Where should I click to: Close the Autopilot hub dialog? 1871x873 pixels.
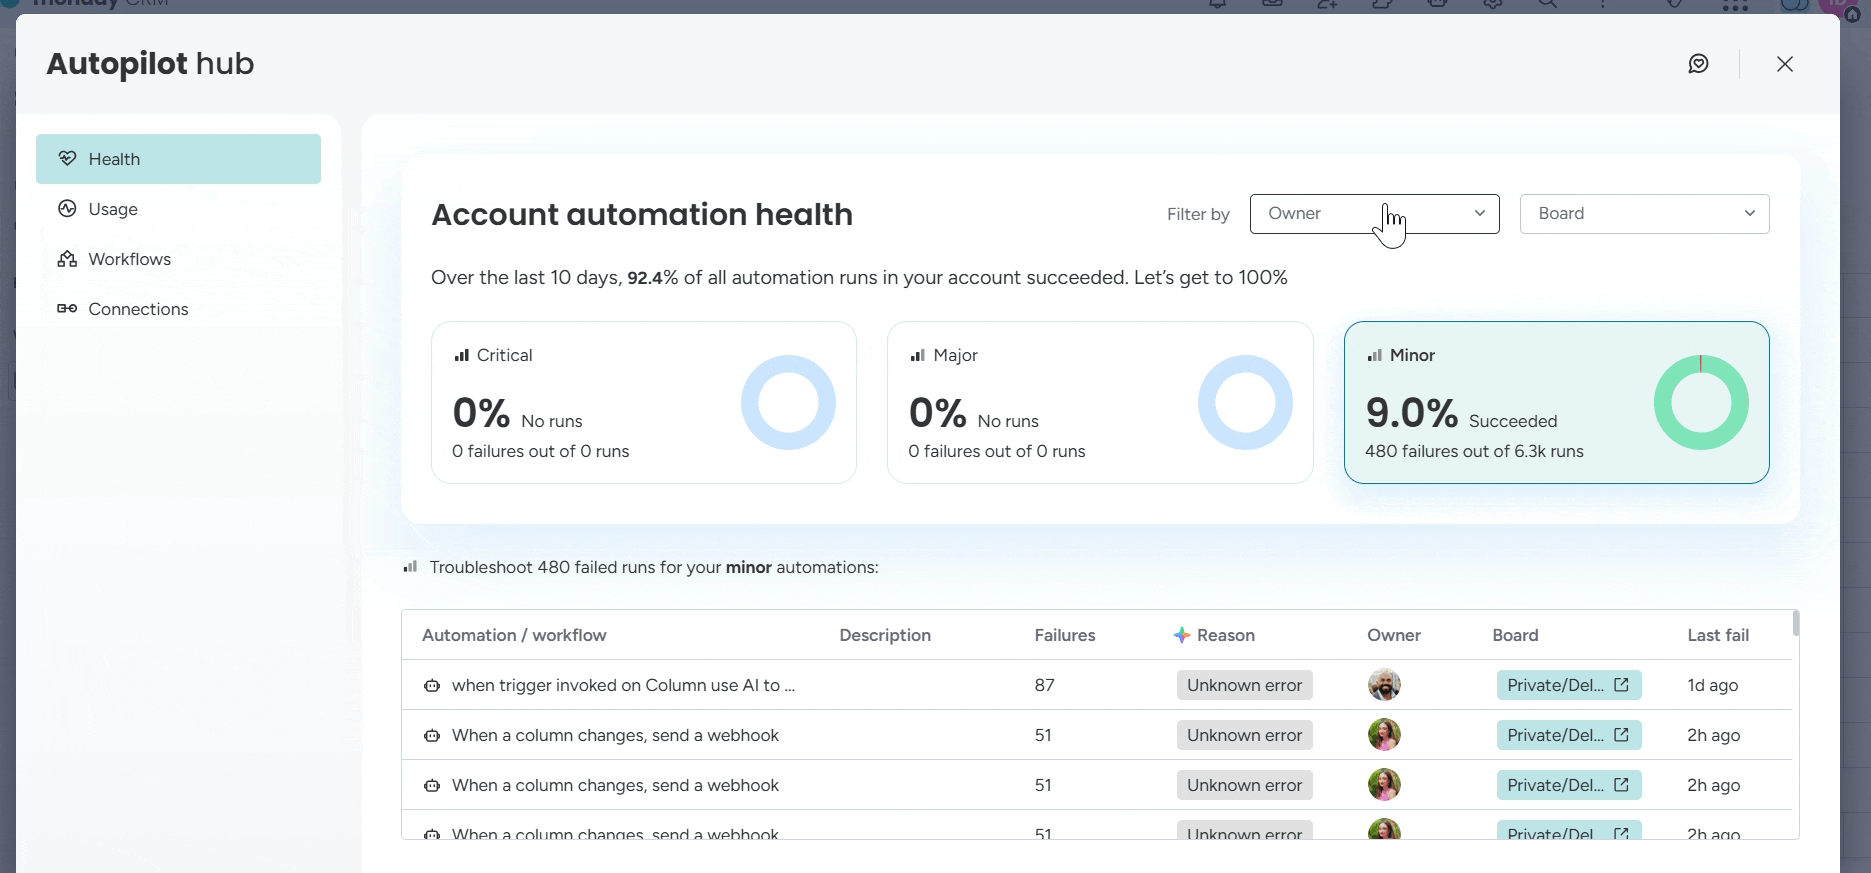tap(1785, 64)
